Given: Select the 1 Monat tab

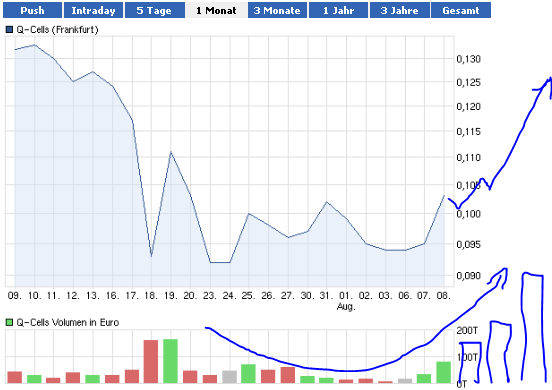Looking at the screenshot, I should pyautogui.click(x=216, y=10).
